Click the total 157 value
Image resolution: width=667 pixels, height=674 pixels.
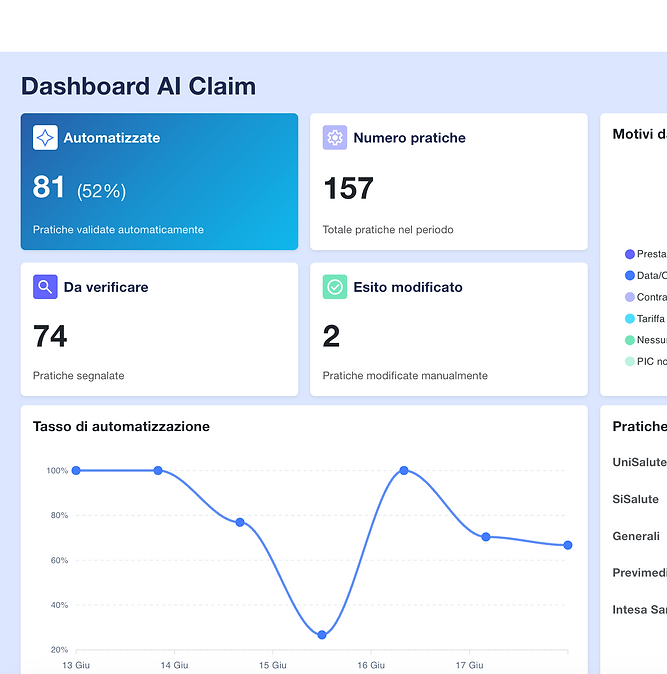point(349,188)
